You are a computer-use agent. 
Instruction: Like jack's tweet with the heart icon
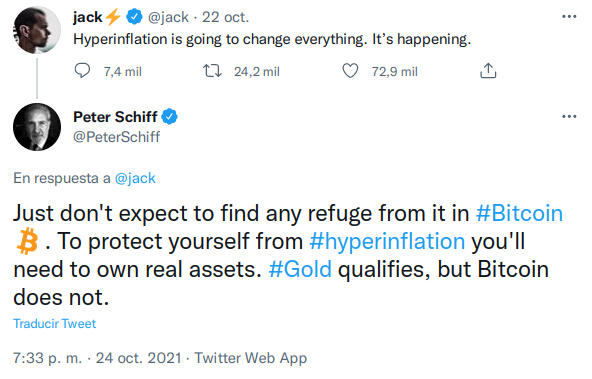(x=350, y=71)
